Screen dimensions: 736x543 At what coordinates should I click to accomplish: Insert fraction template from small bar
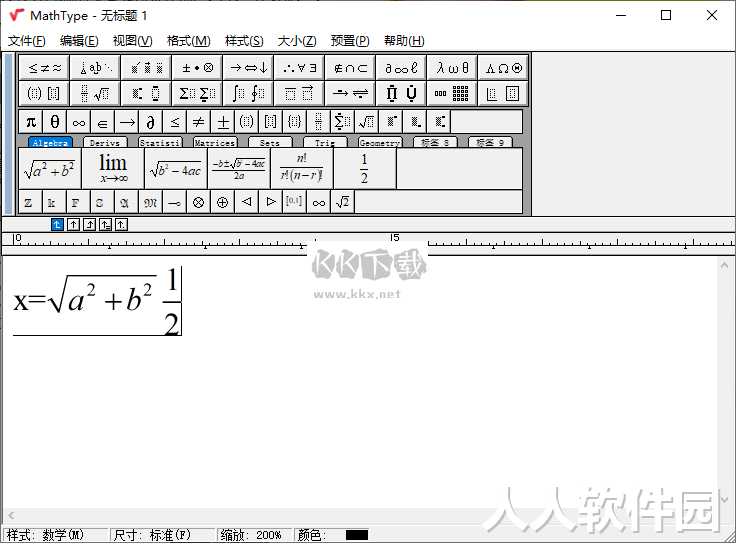click(318, 122)
